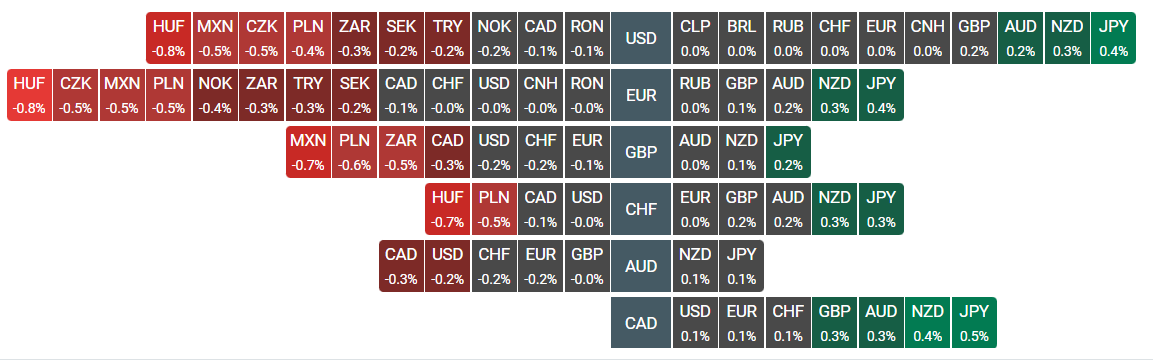Open the GBP base currency row header
Image resolution: width=1153 pixels, height=360 pixels.
[640, 152]
